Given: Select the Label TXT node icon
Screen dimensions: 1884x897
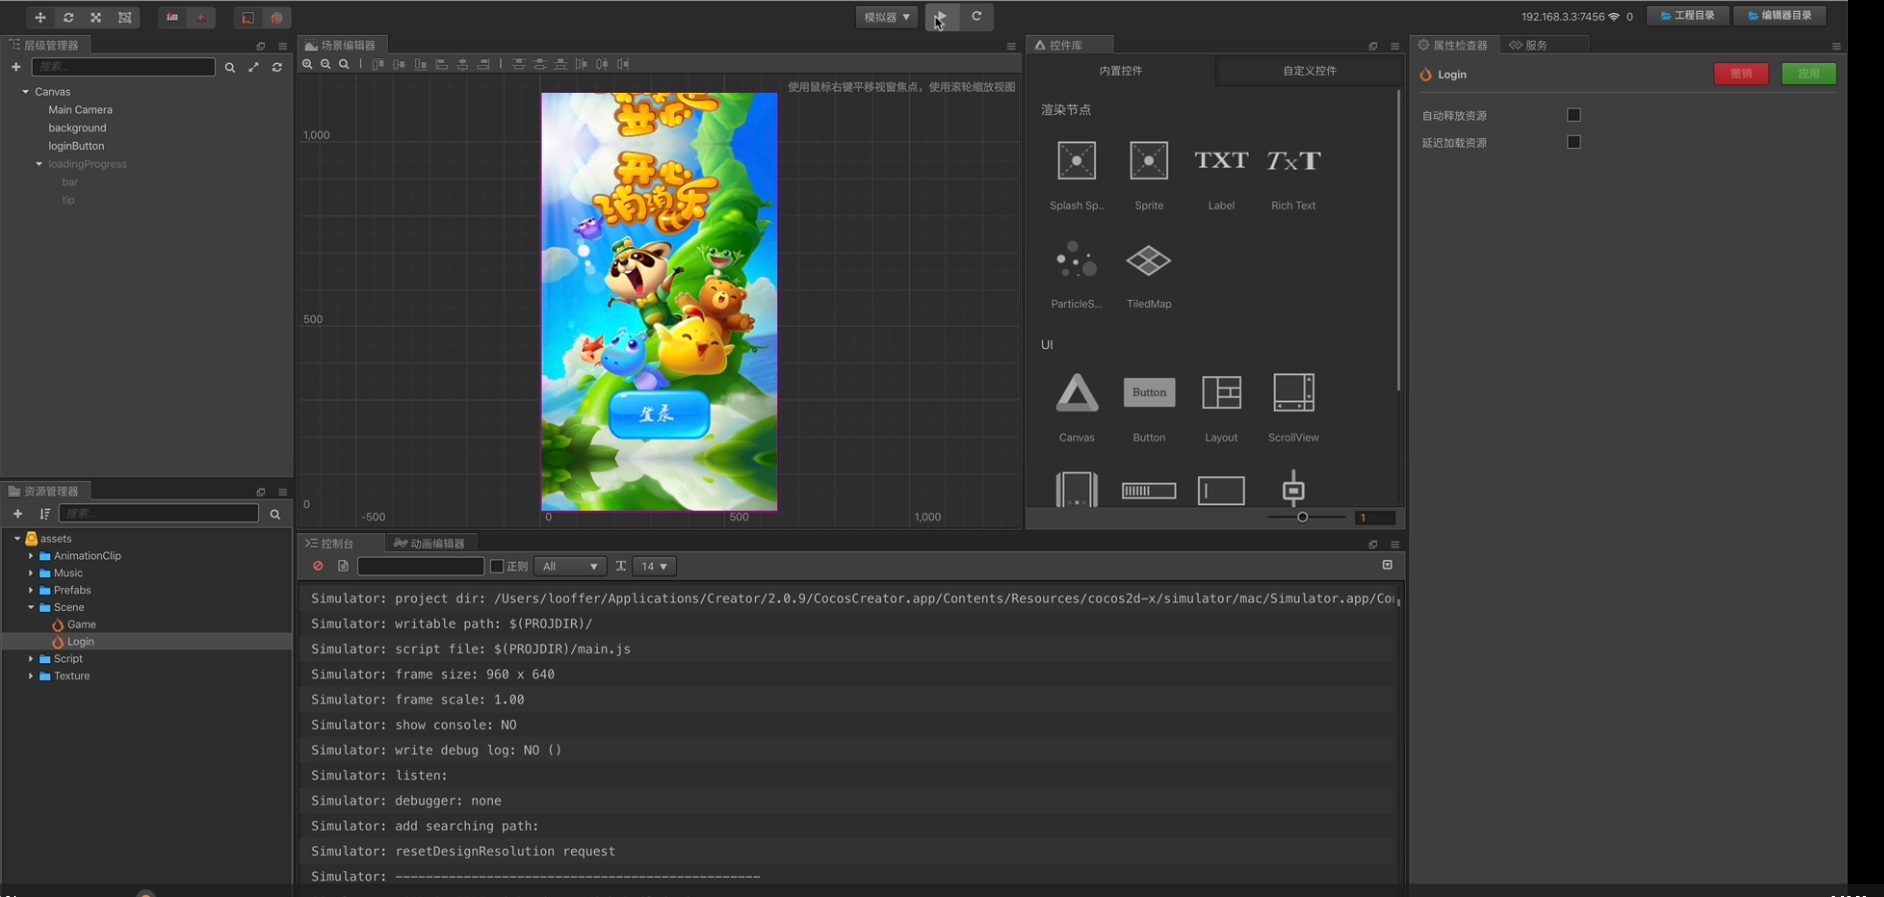Looking at the screenshot, I should (x=1221, y=161).
